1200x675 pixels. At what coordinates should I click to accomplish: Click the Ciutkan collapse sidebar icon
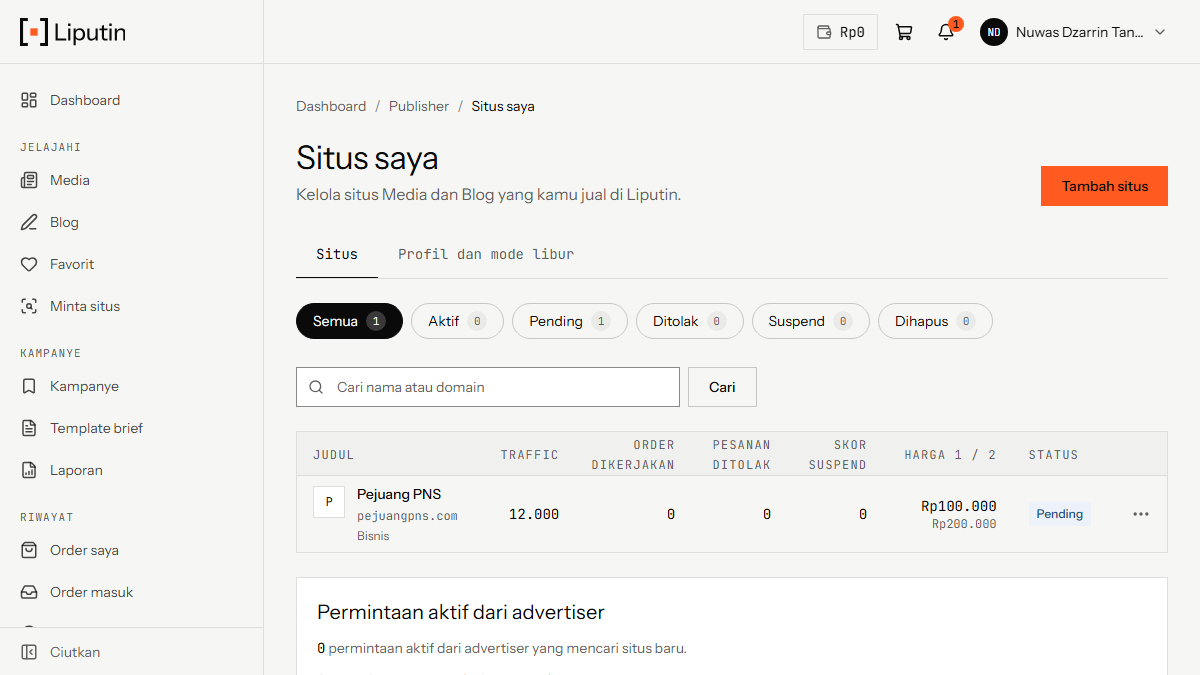click(x=29, y=652)
